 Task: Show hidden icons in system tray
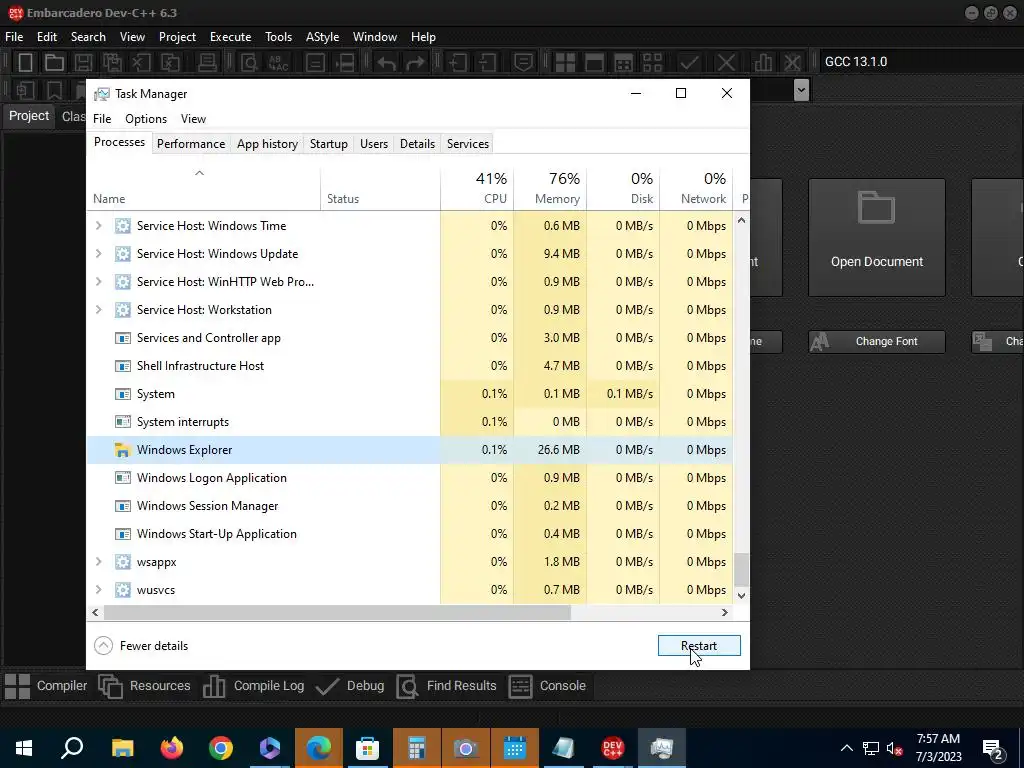click(x=846, y=748)
